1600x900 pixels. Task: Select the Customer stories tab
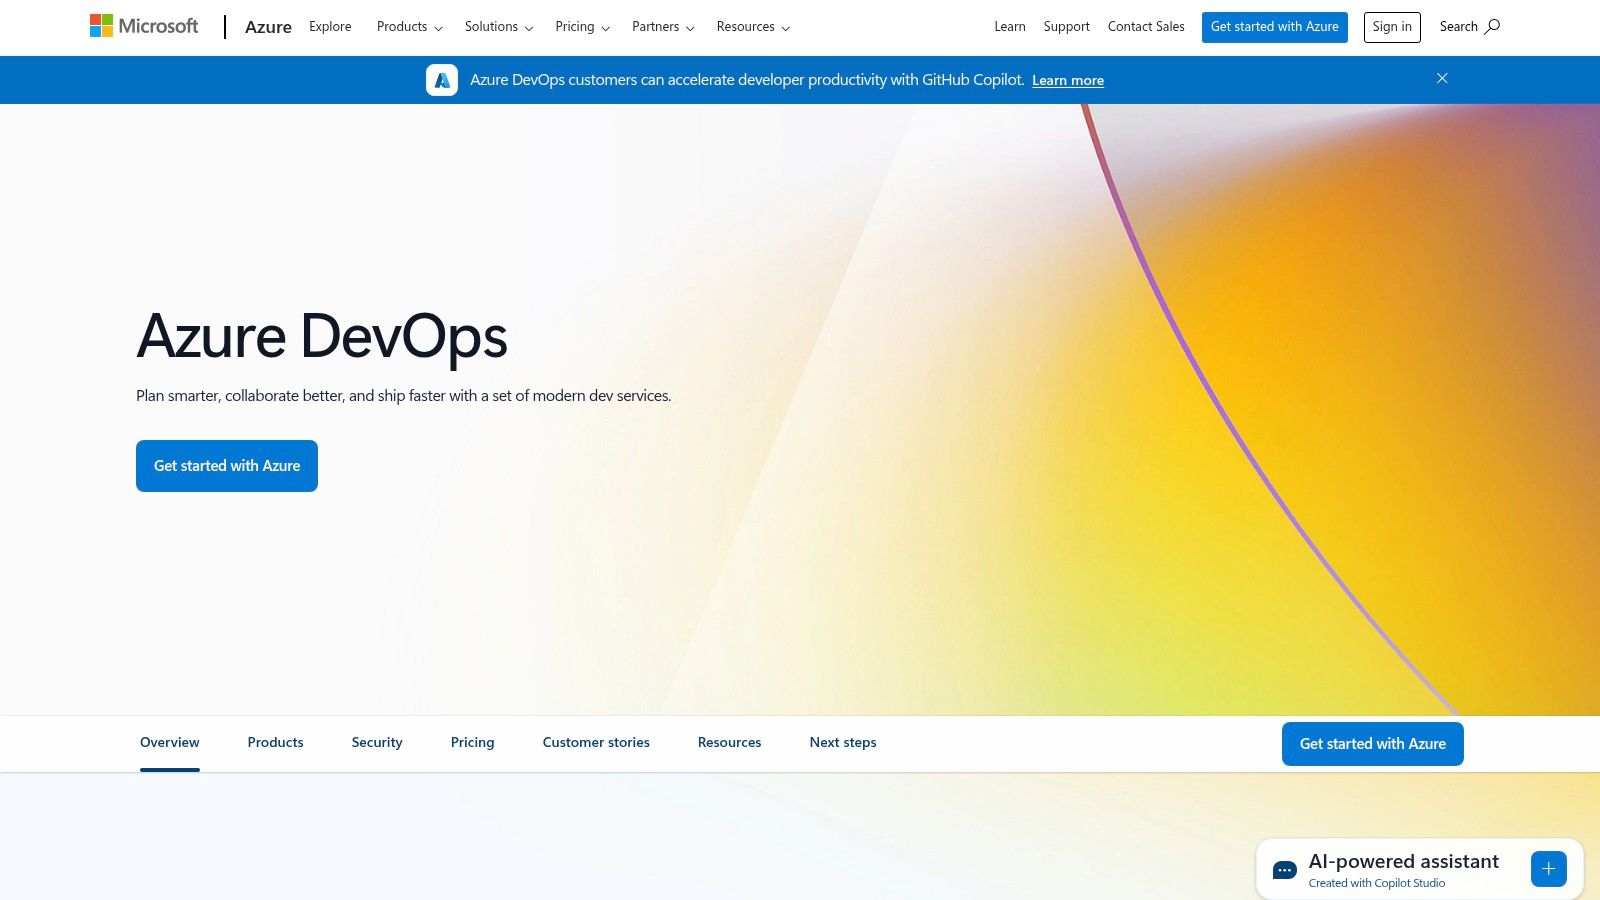tap(596, 743)
